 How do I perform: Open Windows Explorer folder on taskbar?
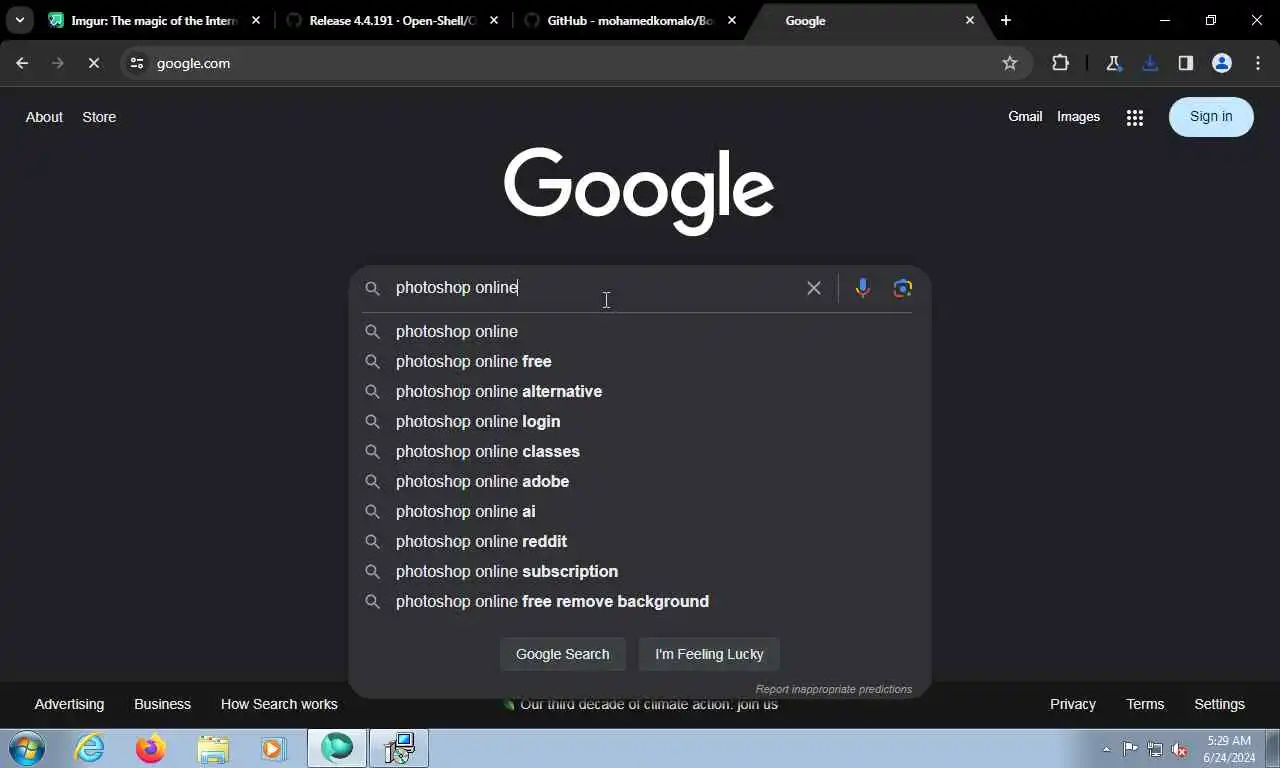point(213,748)
